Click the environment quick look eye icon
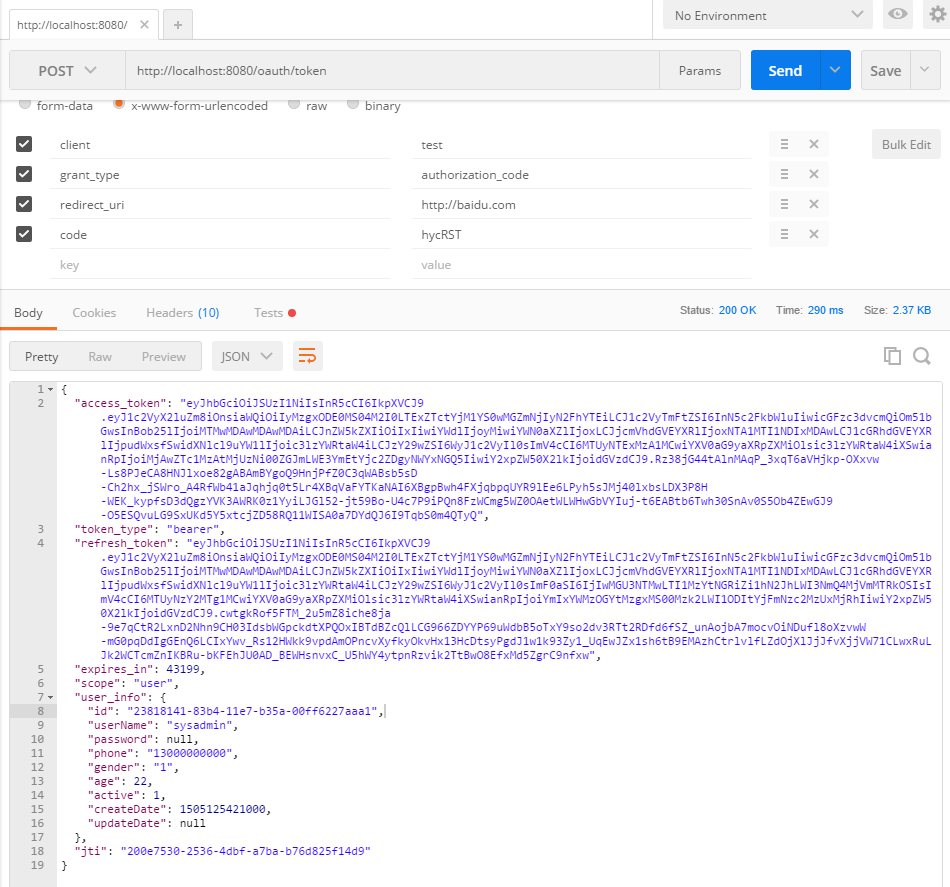The image size is (950, 887). 898,14
